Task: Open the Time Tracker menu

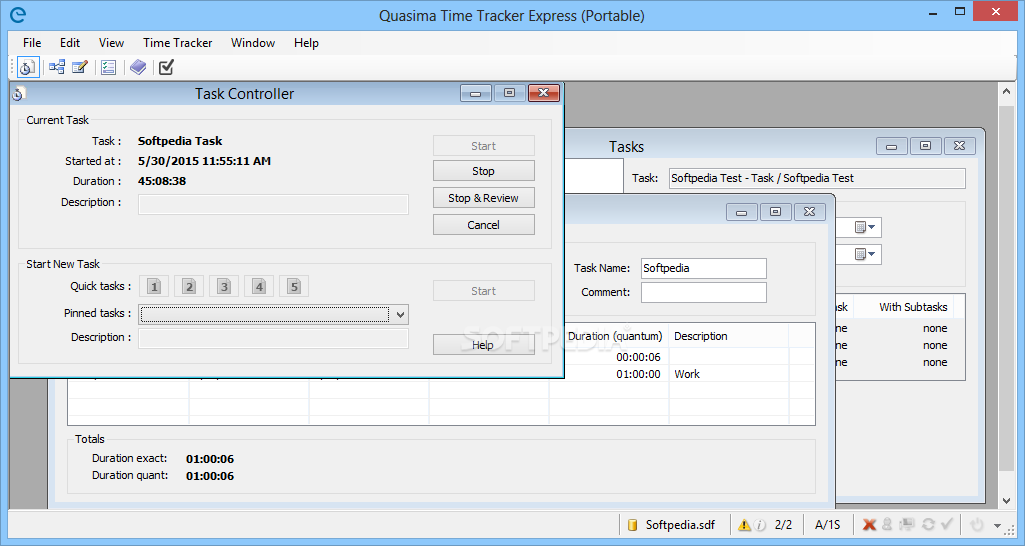Action: [178, 43]
